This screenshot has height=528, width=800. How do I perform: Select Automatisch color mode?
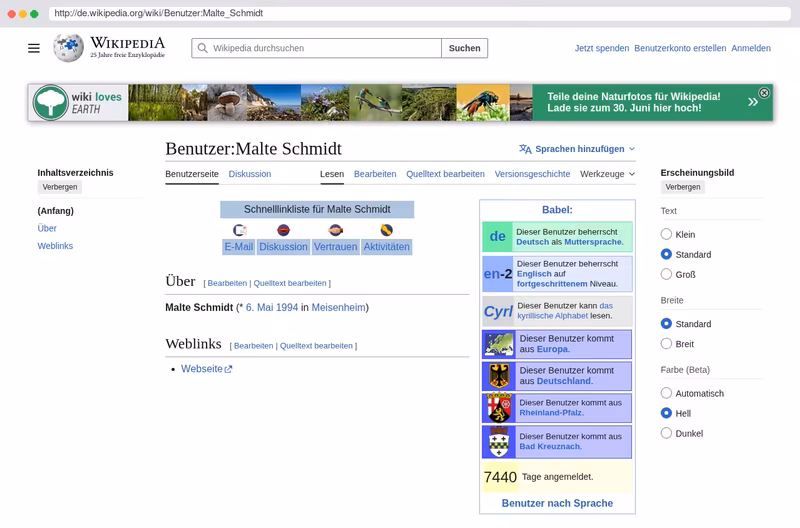click(666, 393)
